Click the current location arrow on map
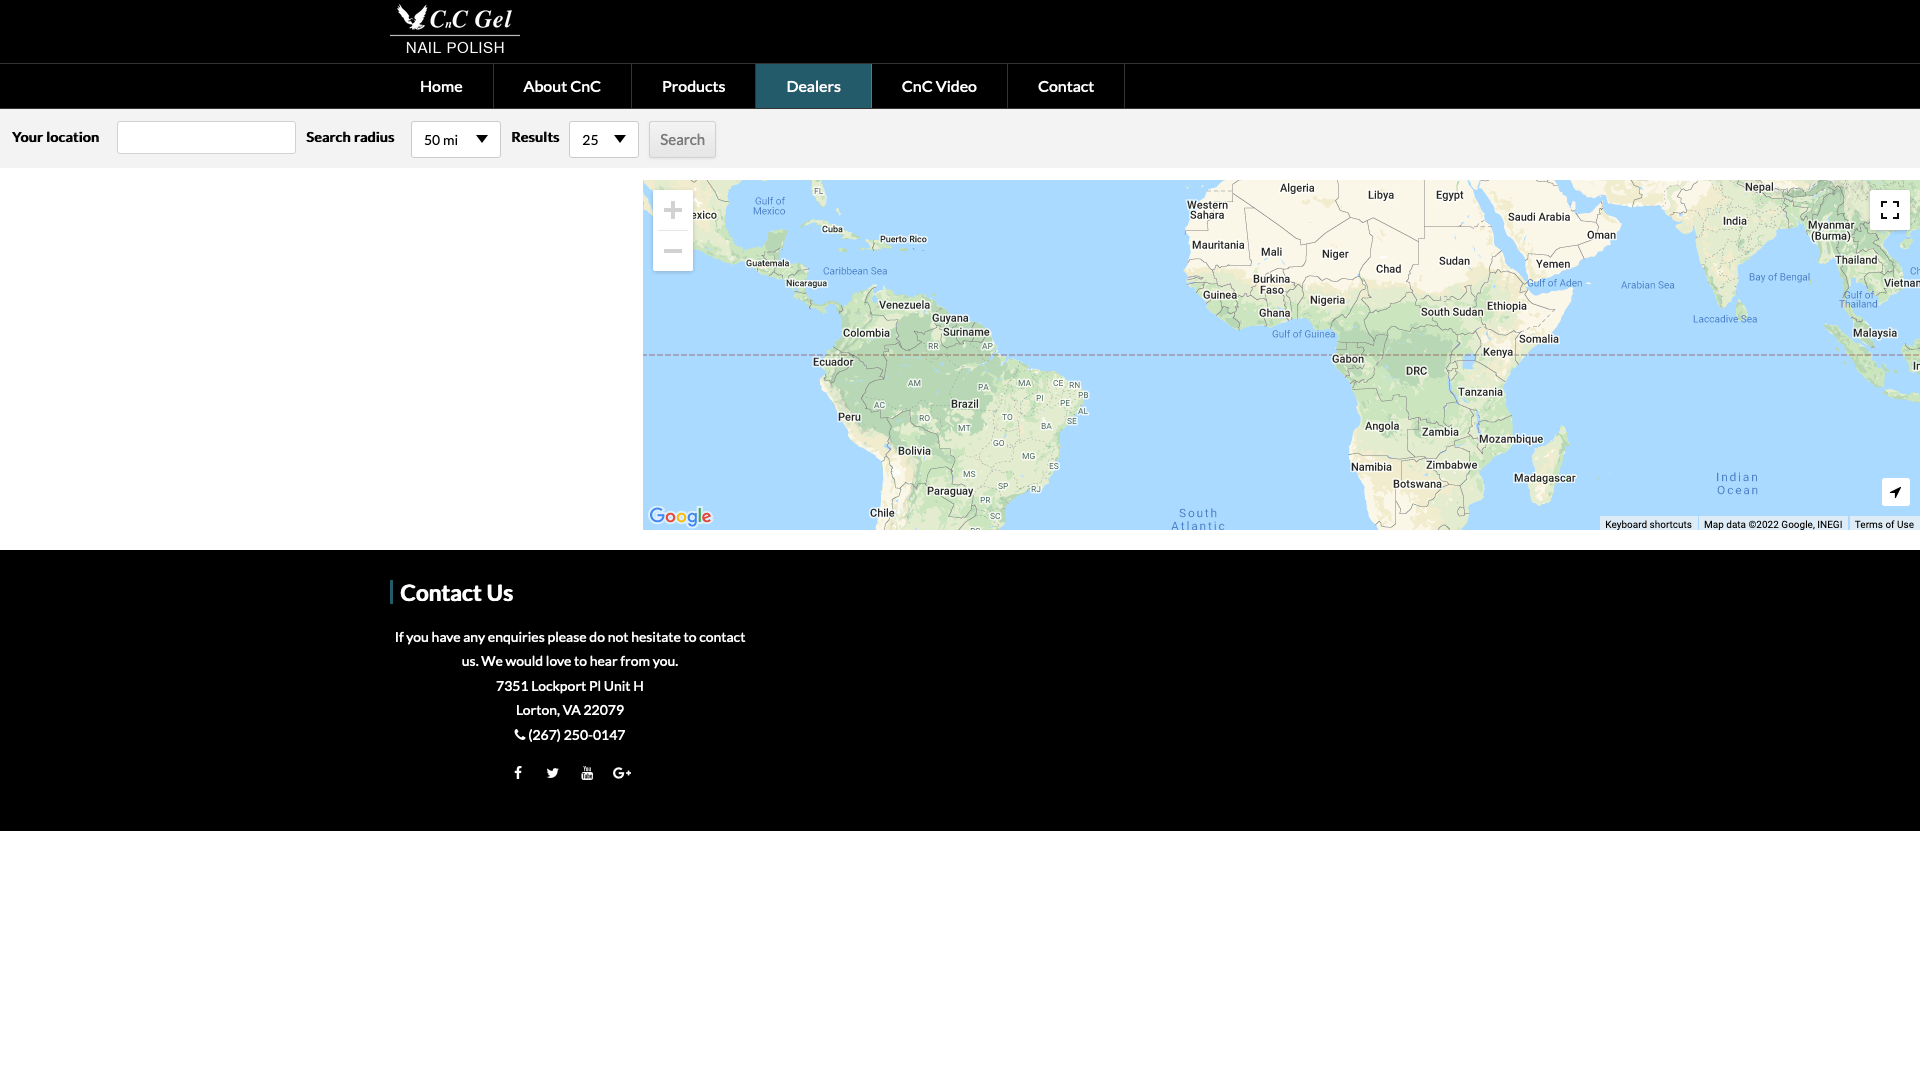The width and height of the screenshot is (1920, 1080). pos(1895,492)
